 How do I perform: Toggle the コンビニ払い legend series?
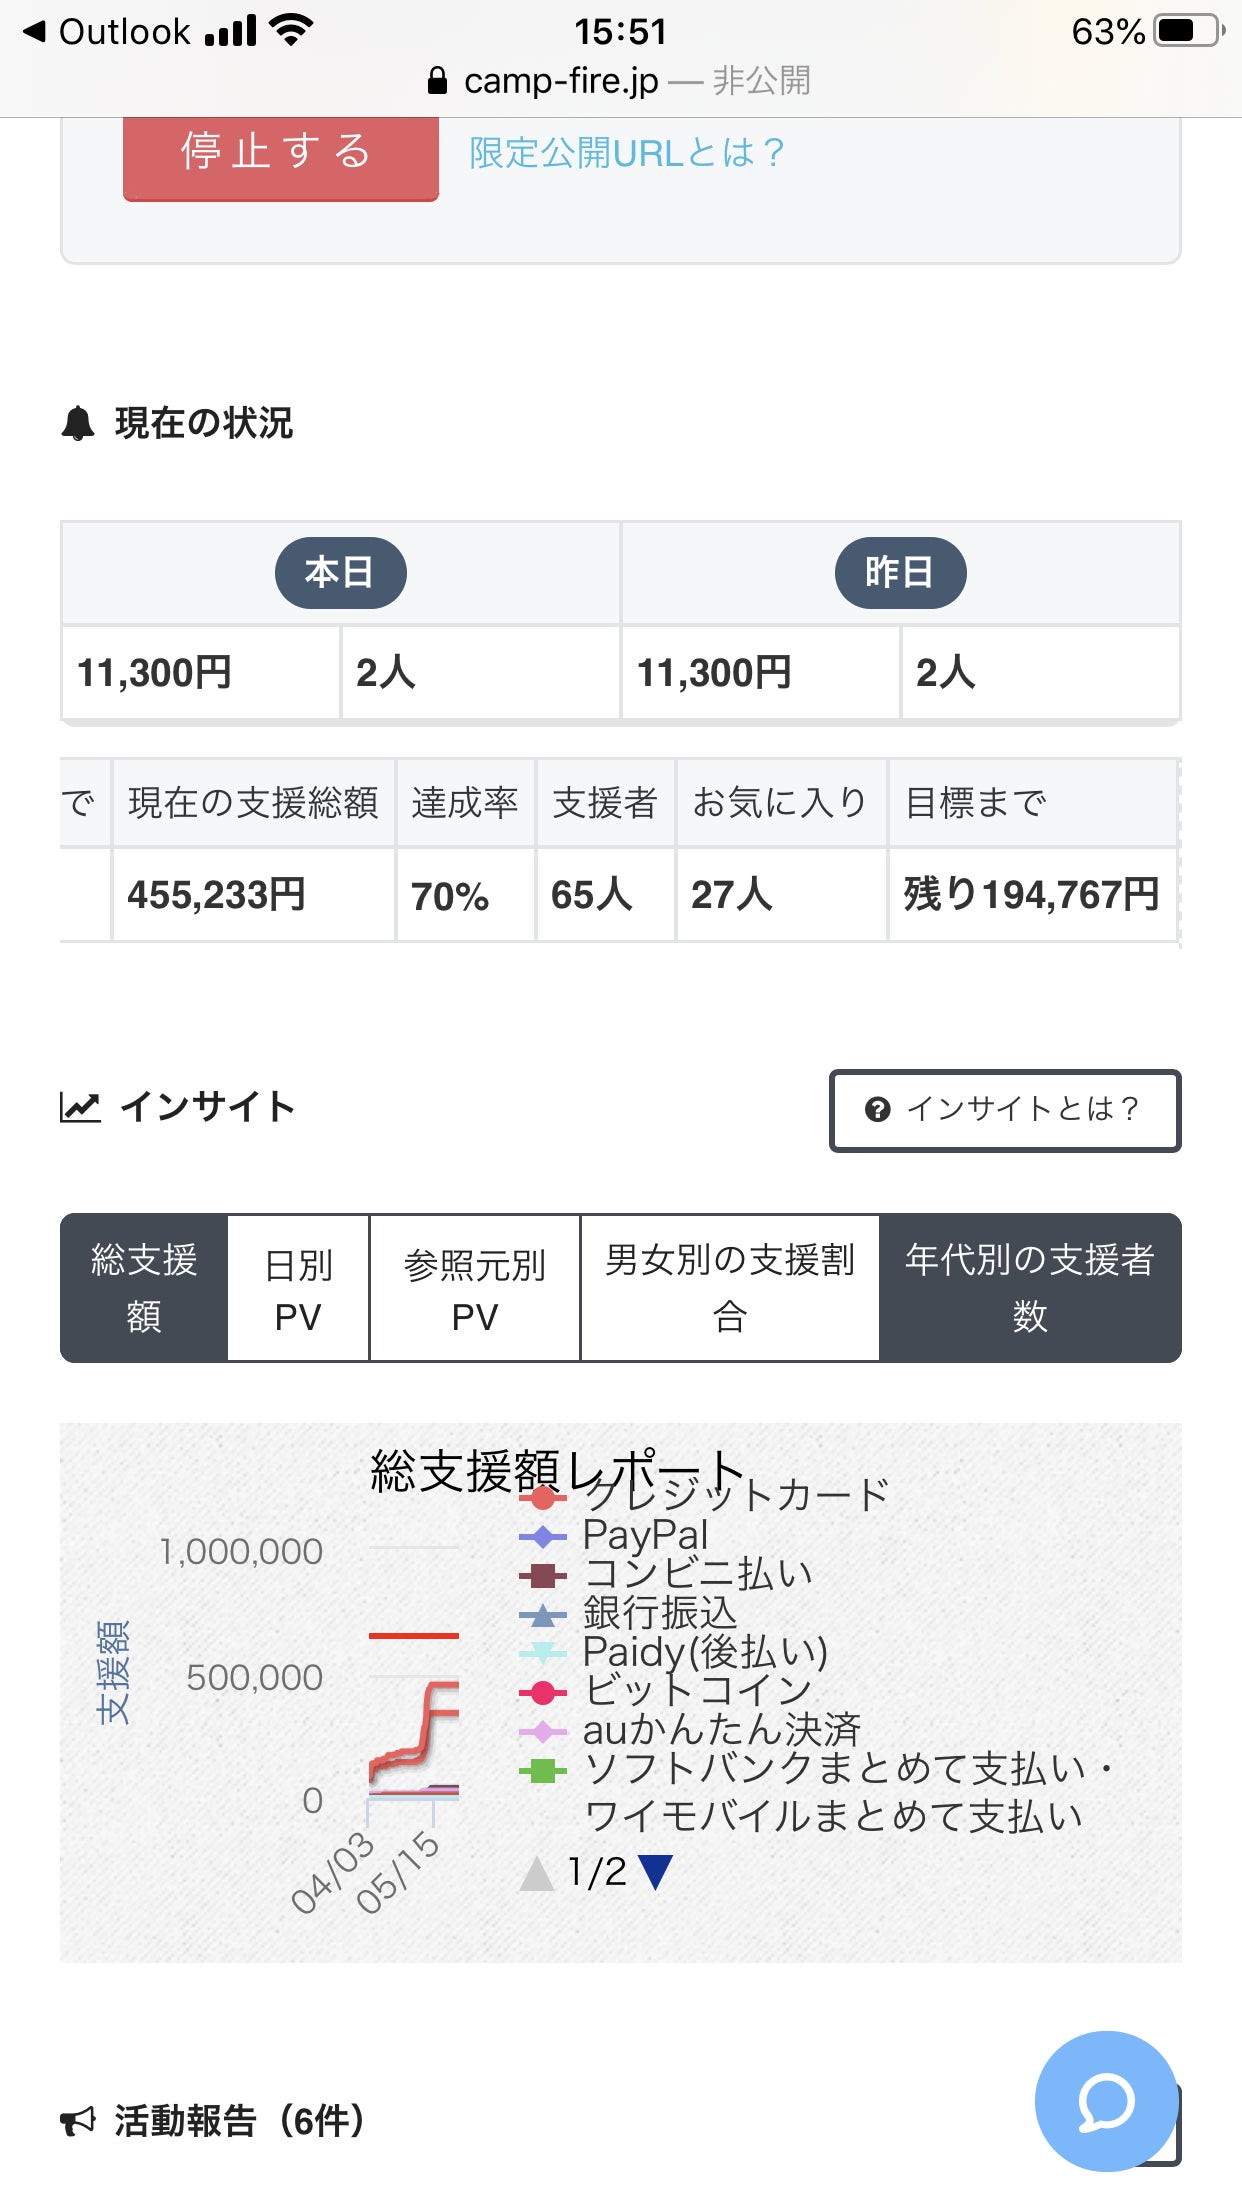coord(697,1574)
